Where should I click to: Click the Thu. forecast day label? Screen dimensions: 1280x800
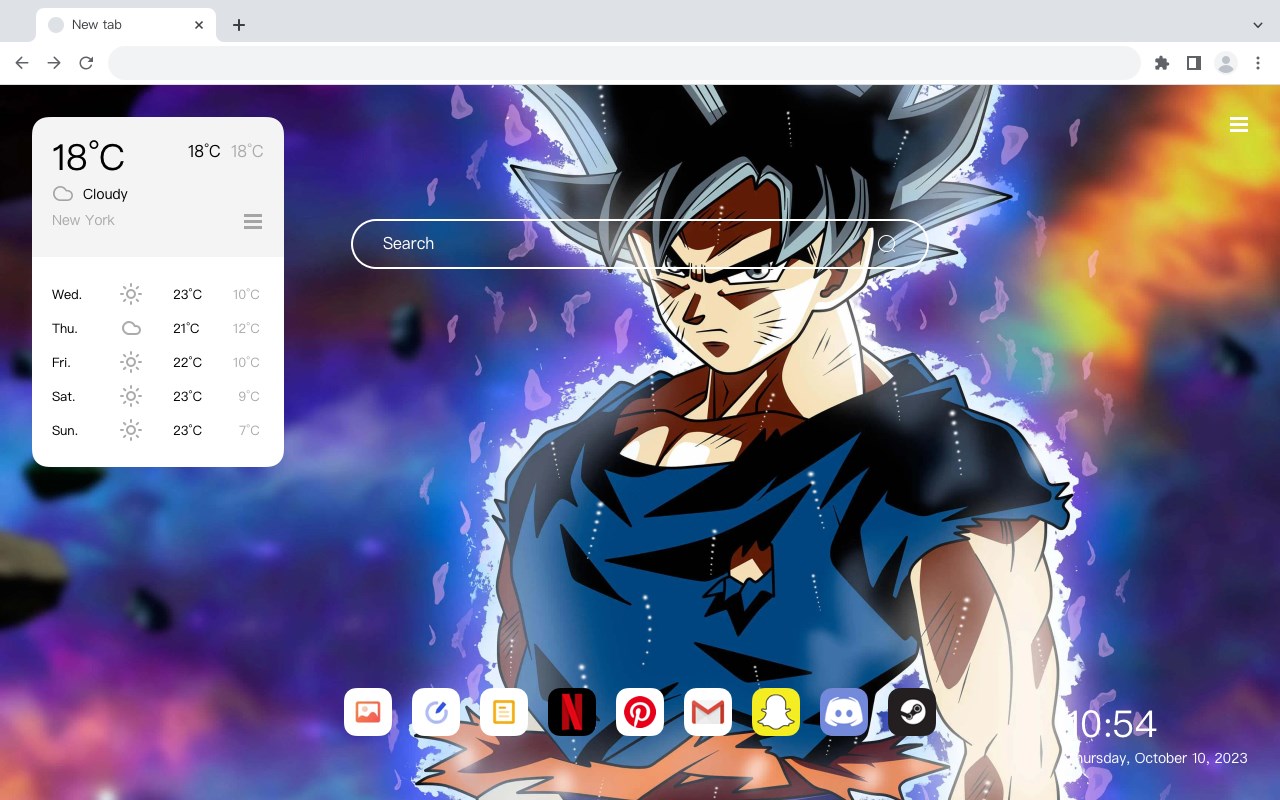point(65,328)
